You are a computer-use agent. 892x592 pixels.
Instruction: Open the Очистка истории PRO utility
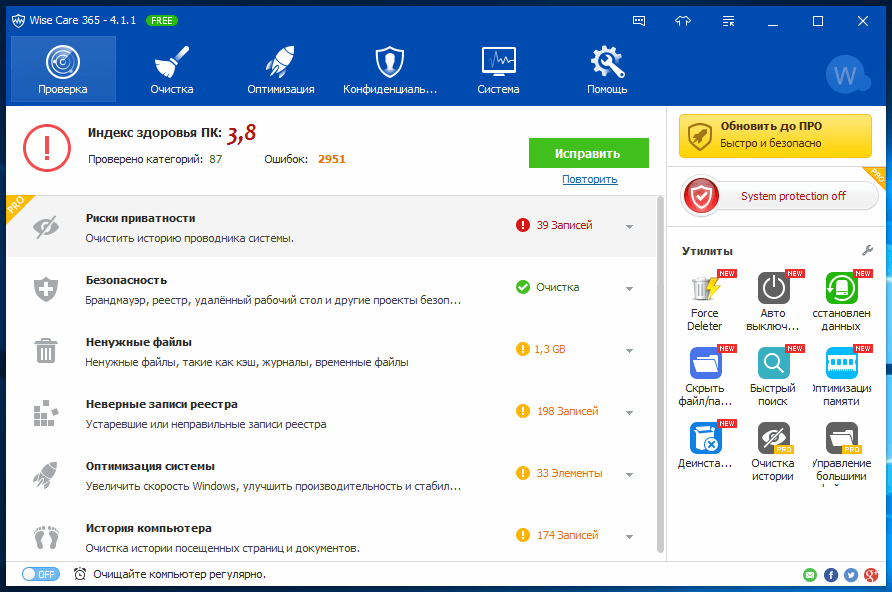pyautogui.click(x=773, y=451)
